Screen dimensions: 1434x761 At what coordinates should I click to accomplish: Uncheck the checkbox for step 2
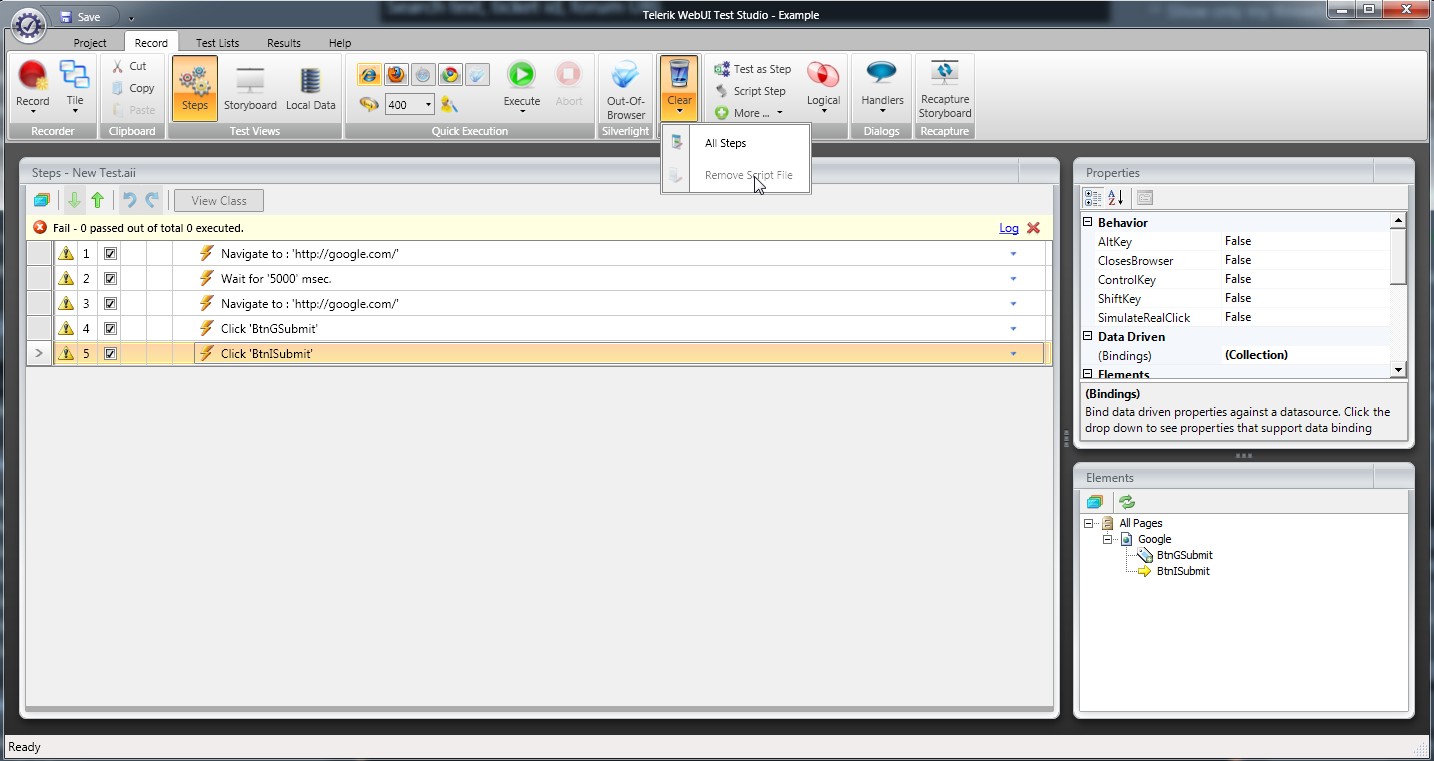click(111, 279)
